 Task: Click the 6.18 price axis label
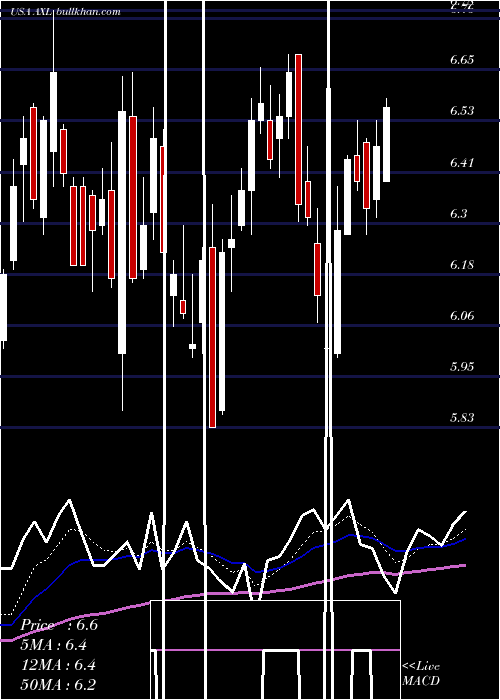pyautogui.click(x=462, y=265)
